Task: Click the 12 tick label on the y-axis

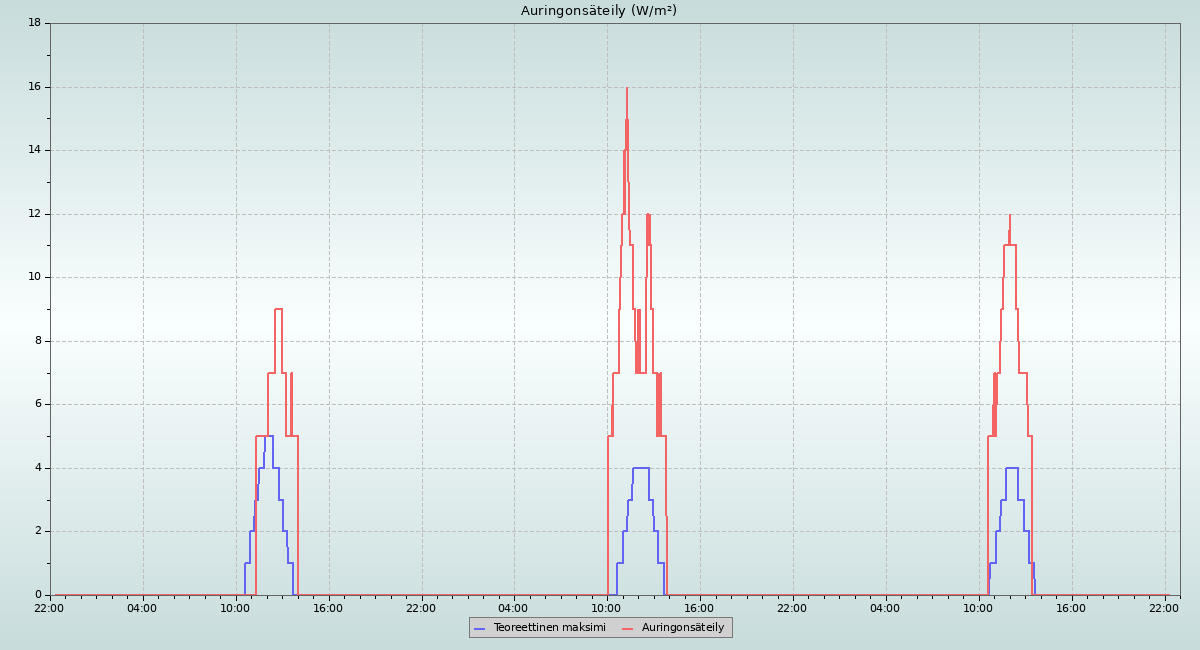Action: pos(34,214)
